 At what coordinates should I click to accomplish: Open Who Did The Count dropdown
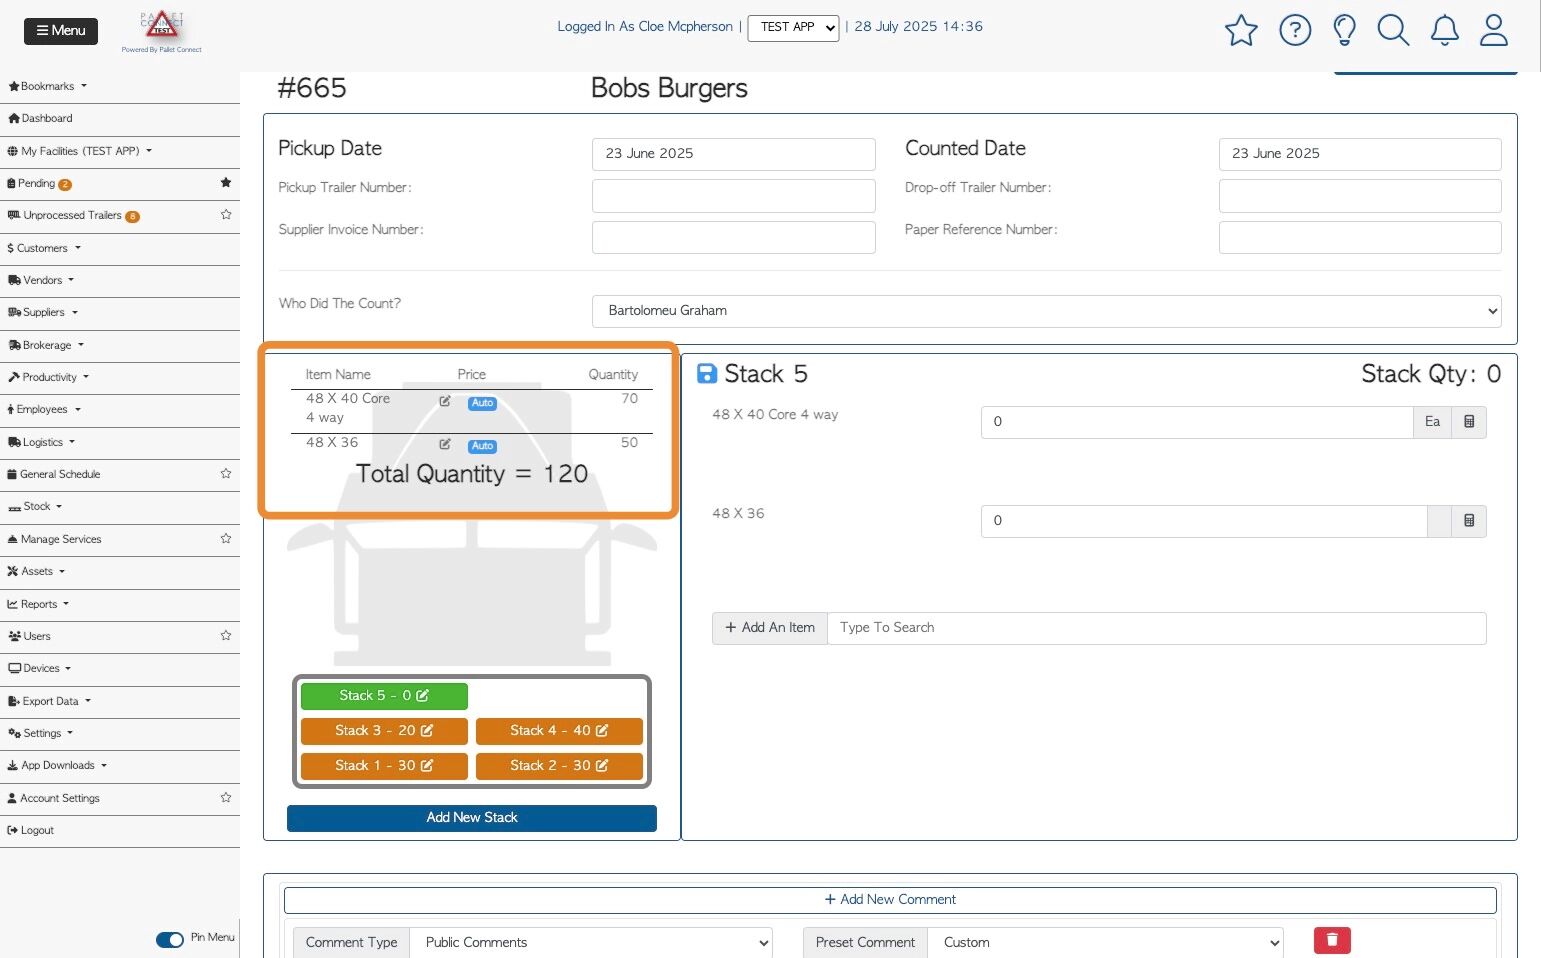point(1047,311)
